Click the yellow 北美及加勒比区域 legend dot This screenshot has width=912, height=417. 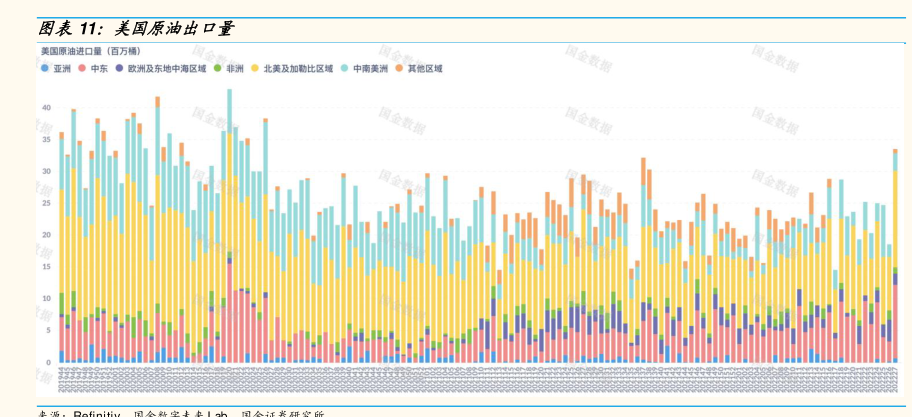pos(255,69)
